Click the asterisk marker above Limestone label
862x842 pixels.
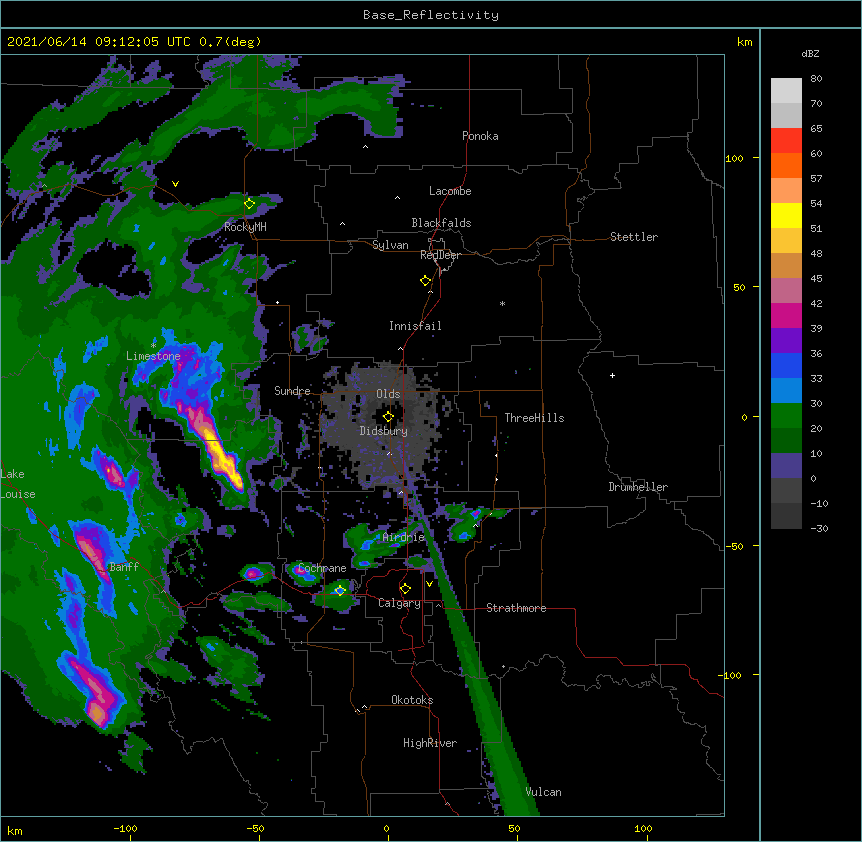(x=153, y=345)
